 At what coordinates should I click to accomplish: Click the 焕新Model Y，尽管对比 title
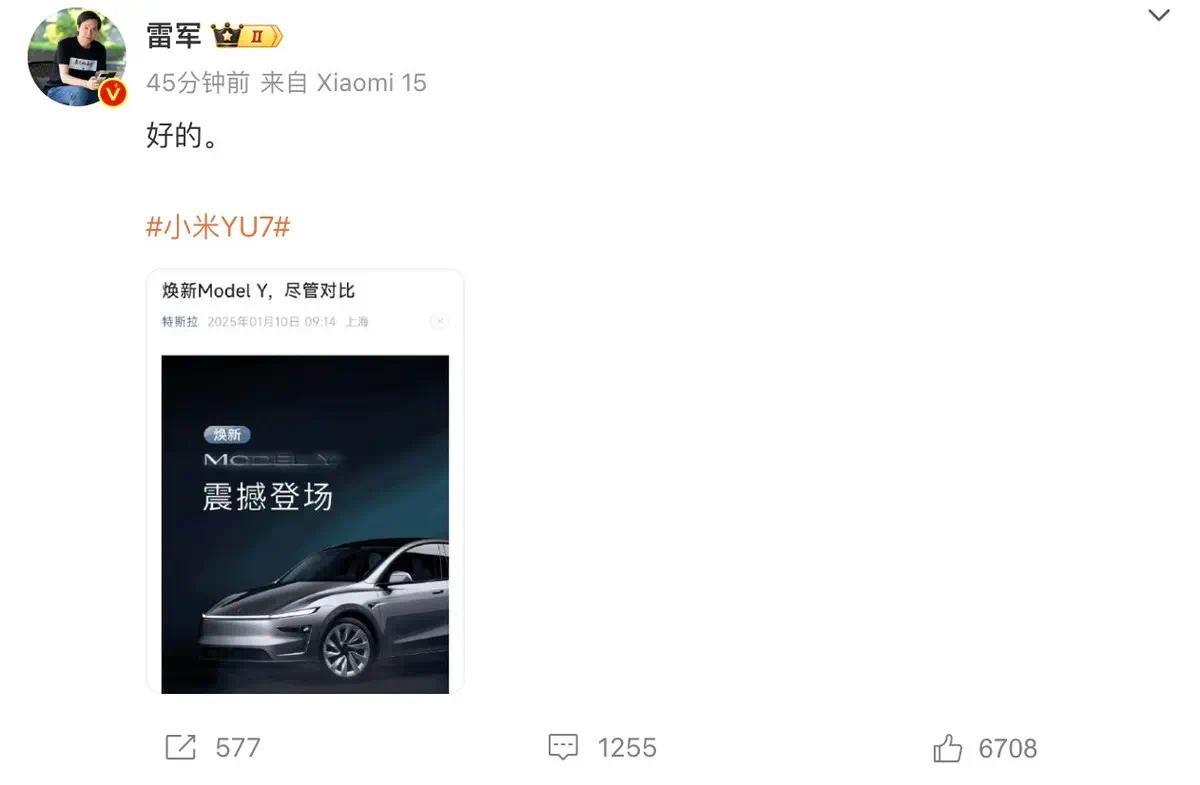pos(259,291)
